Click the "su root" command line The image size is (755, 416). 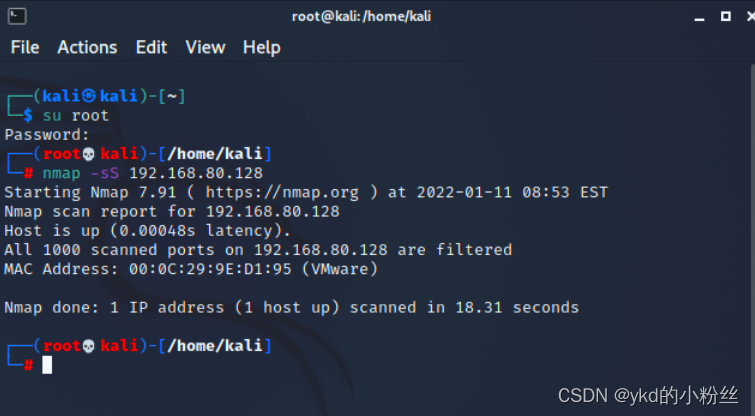76,116
